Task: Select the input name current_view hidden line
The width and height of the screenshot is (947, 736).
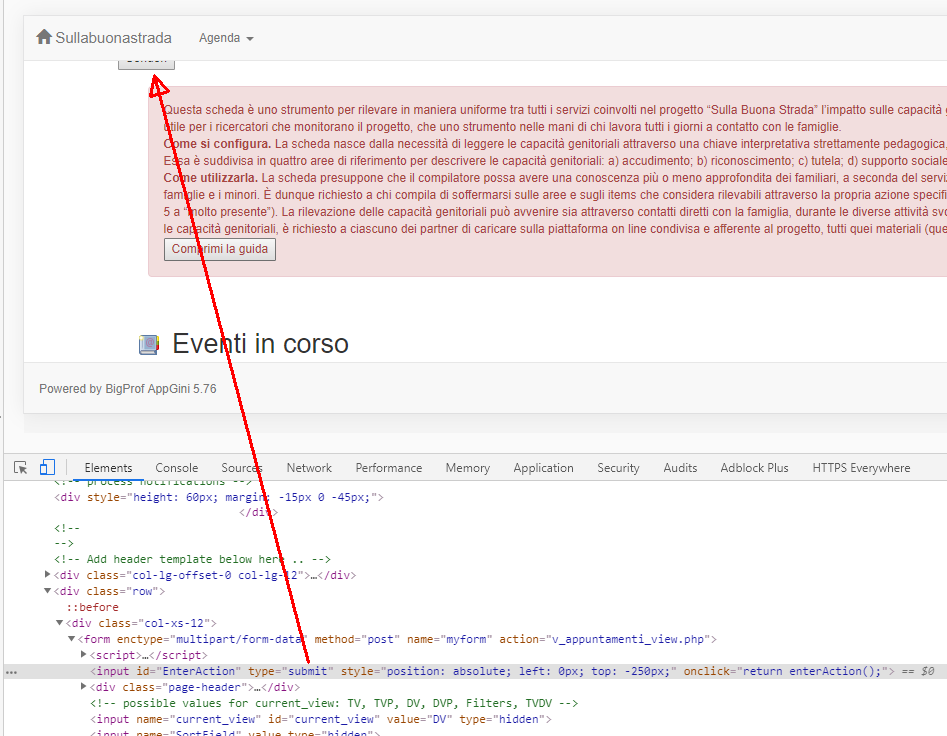Action: pos(321,719)
